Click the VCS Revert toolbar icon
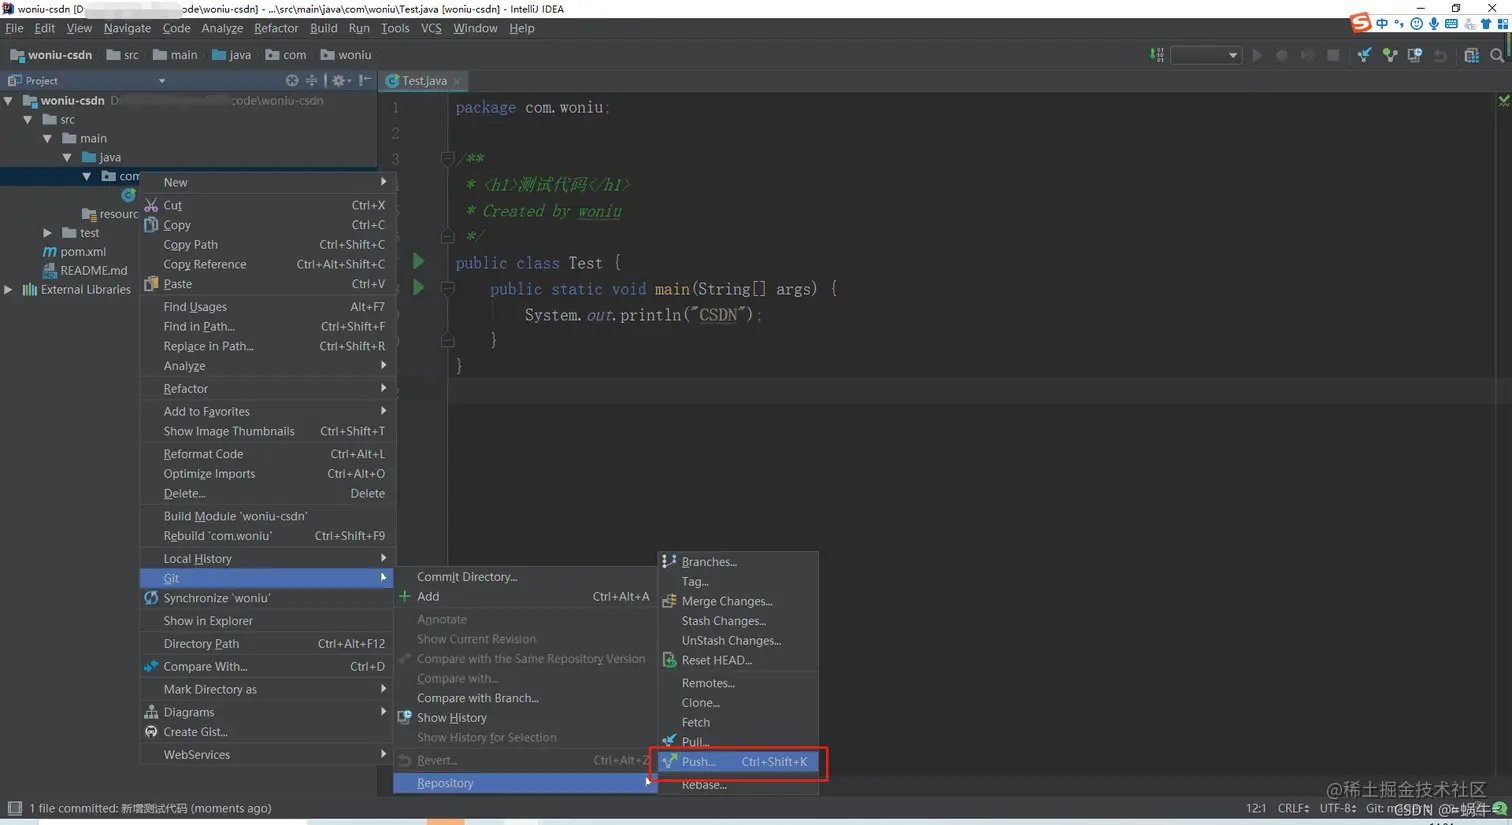The height and width of the screenshot is (825, 1512). (x=1440, y=55)
